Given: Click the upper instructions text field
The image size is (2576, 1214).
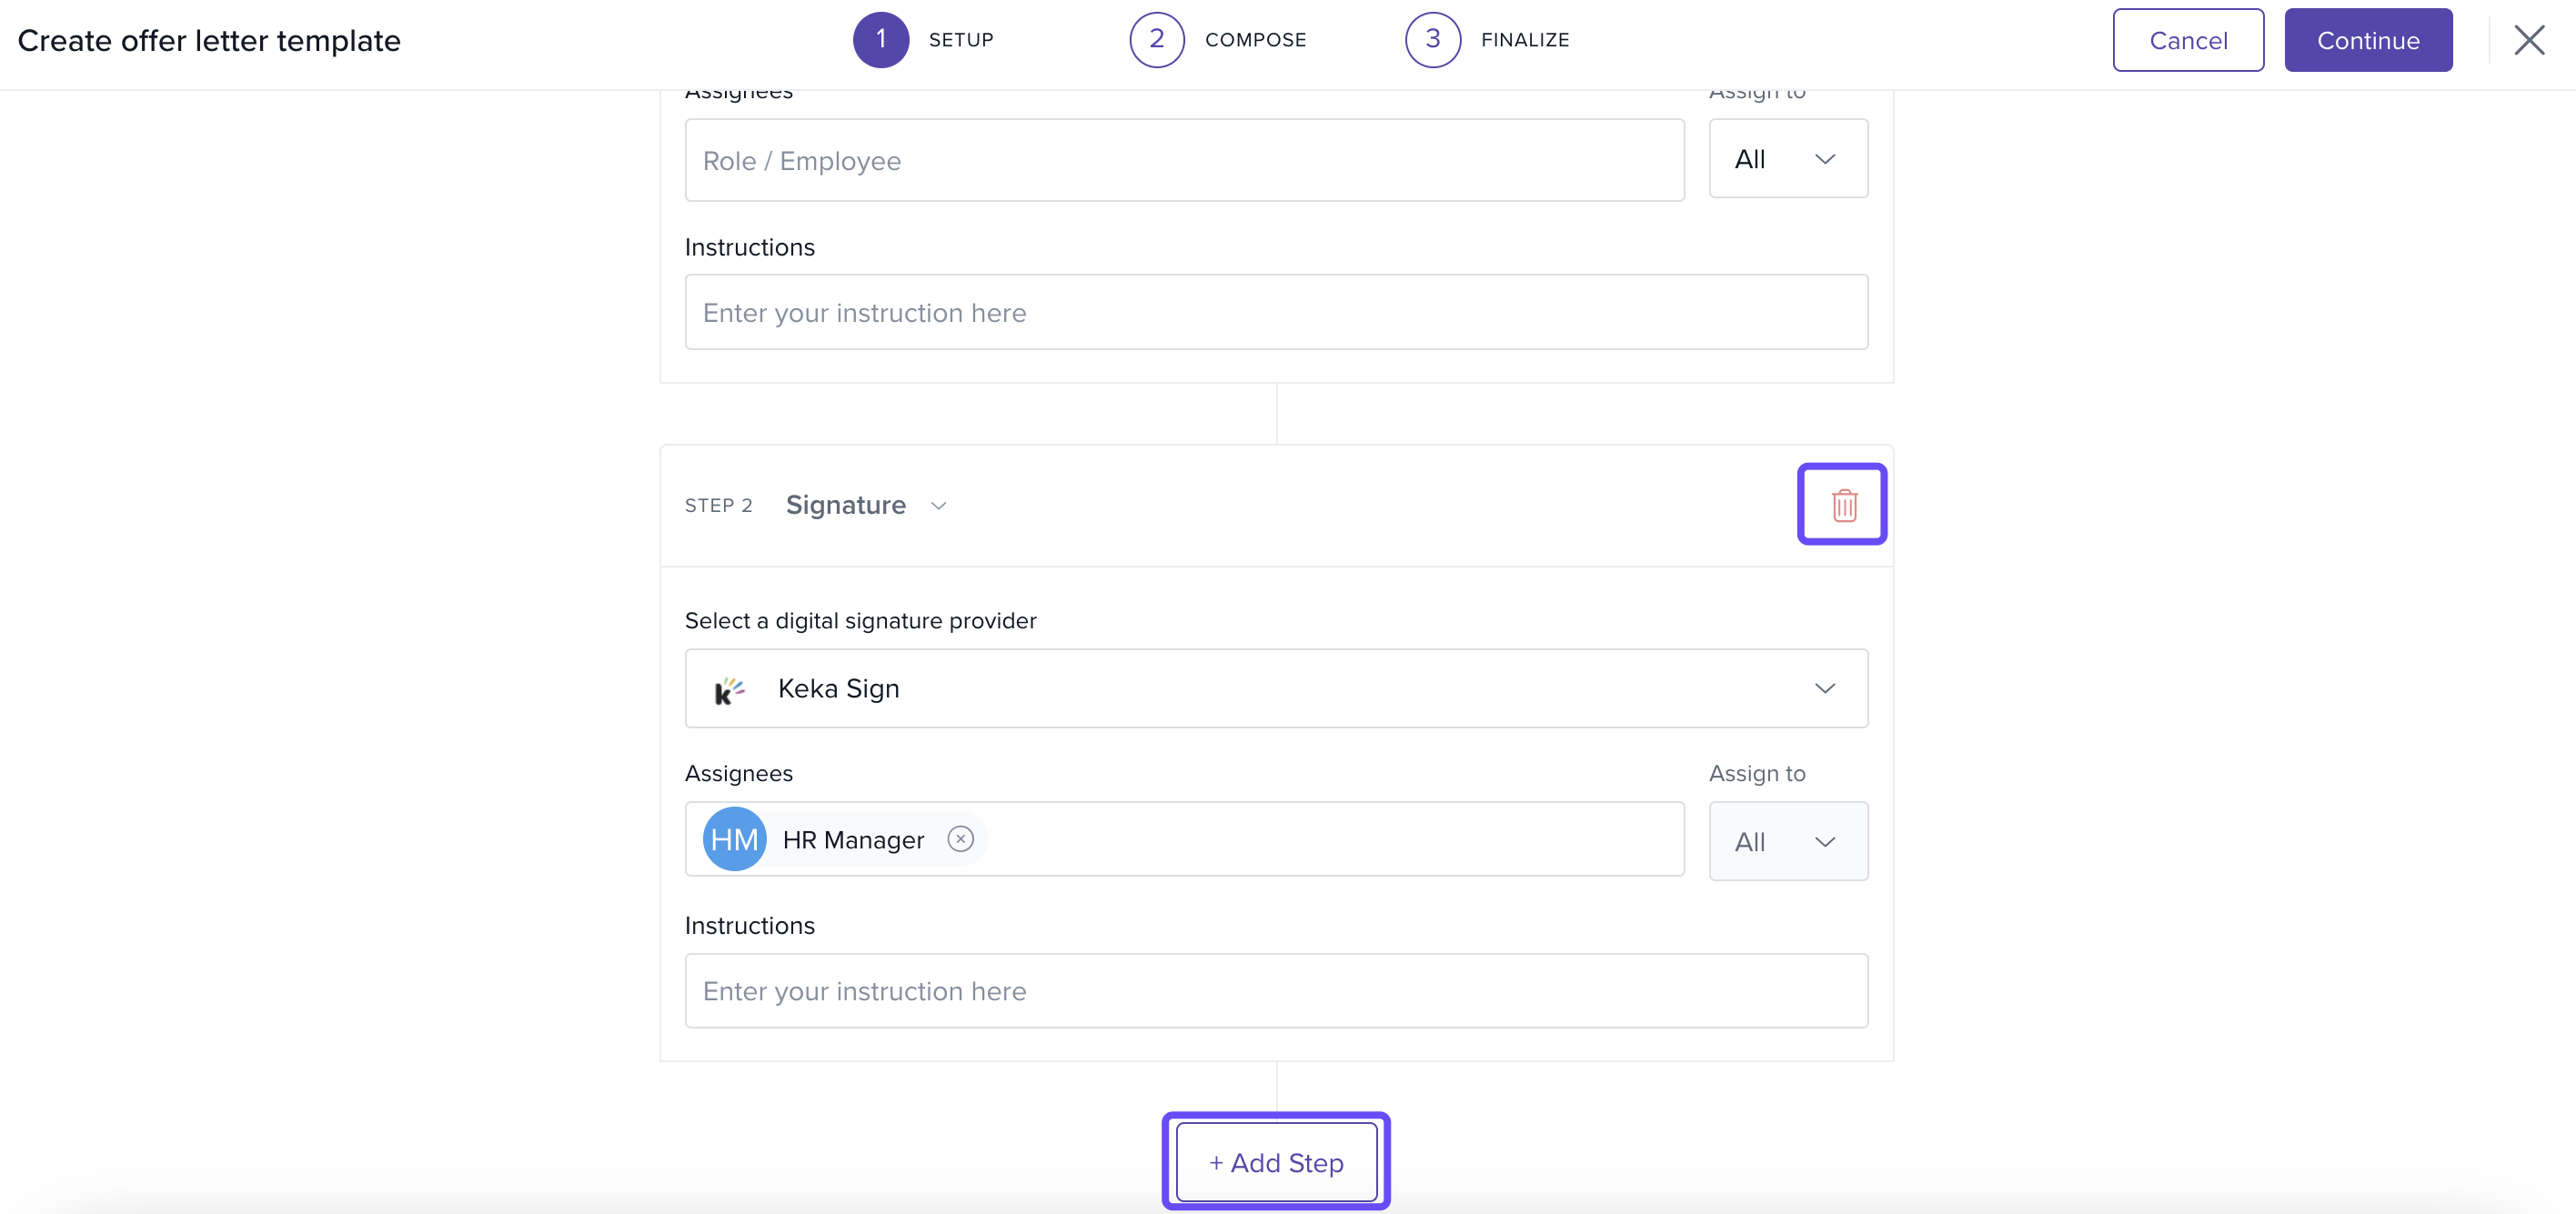Looking at the screenshot, I should pos(1275,313).
